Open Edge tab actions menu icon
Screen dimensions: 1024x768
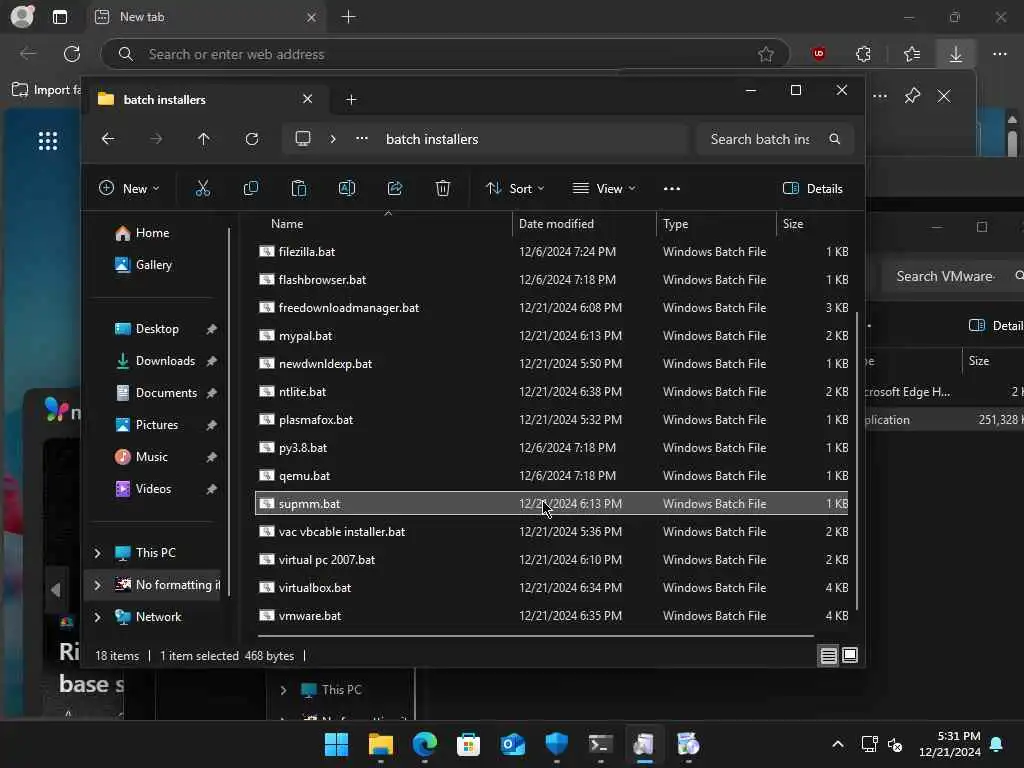point(59,17)
